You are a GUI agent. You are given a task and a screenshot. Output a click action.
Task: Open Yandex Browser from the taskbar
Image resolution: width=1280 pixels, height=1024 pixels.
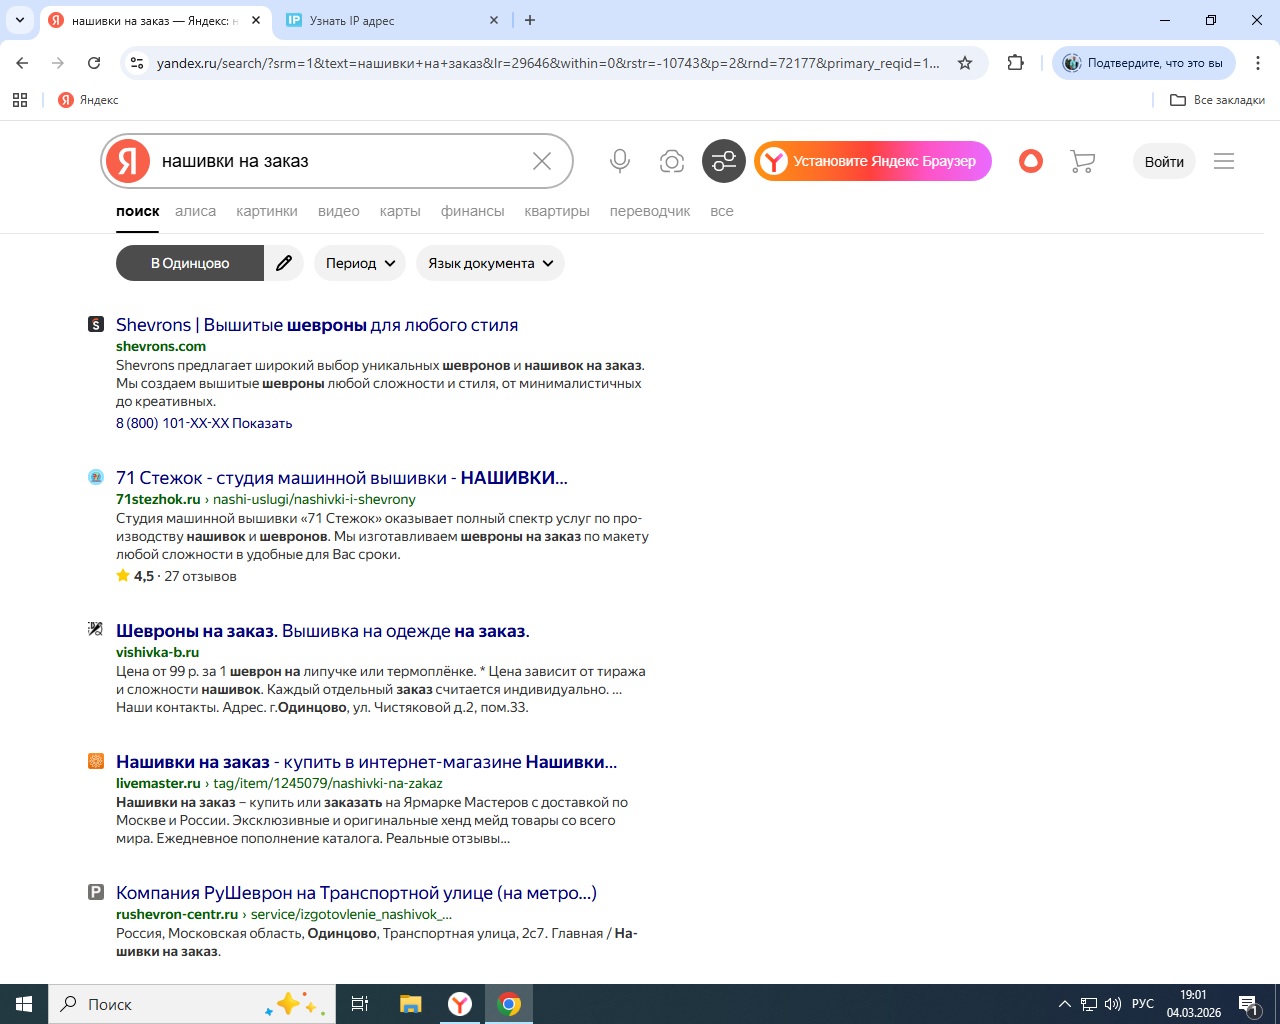coord(460,1004)
